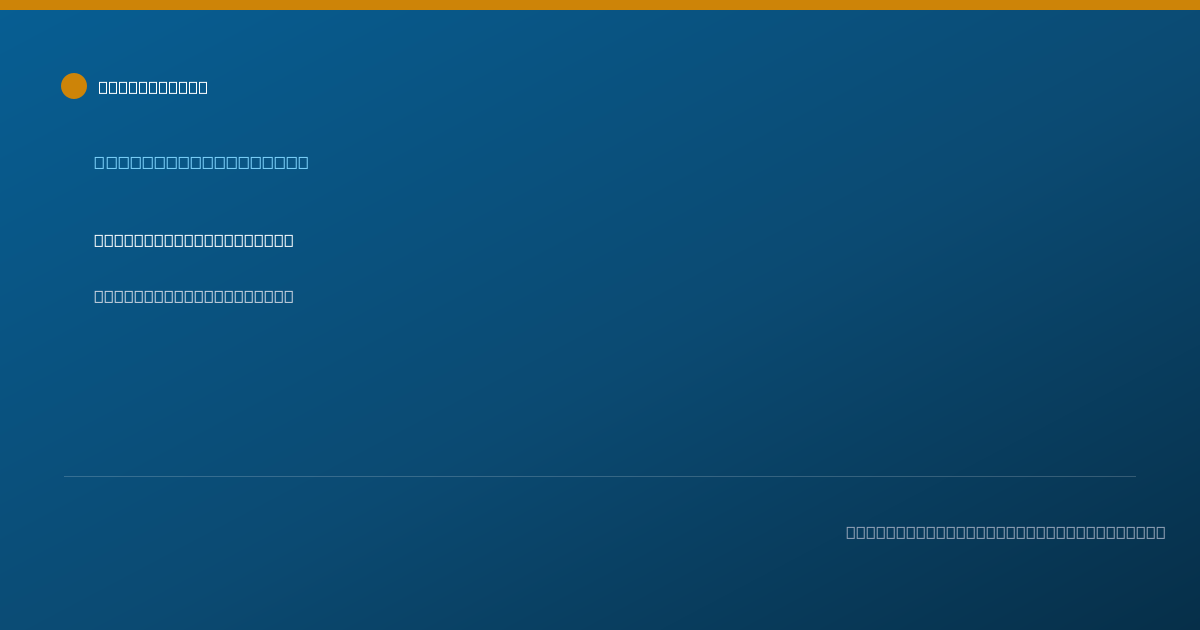
Task: Click first character of pale gray text line
Action: point(99,296)
